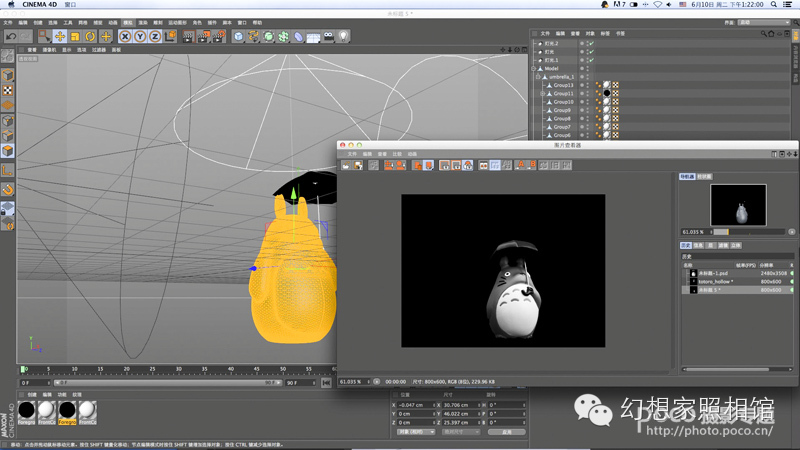Toggle Z axis lock
The image size is (800, 450).
click(x=155, y=36)
